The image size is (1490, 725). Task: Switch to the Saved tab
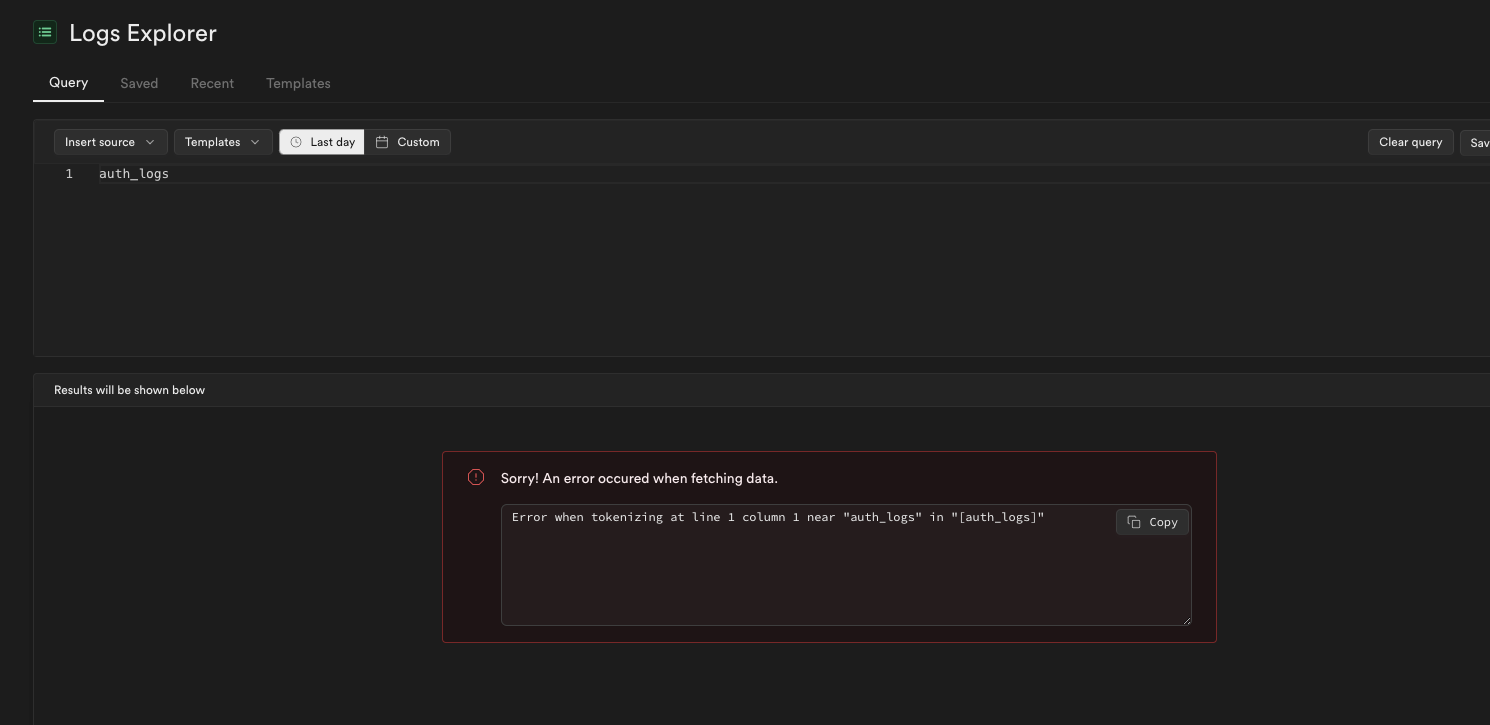(139, 83)
